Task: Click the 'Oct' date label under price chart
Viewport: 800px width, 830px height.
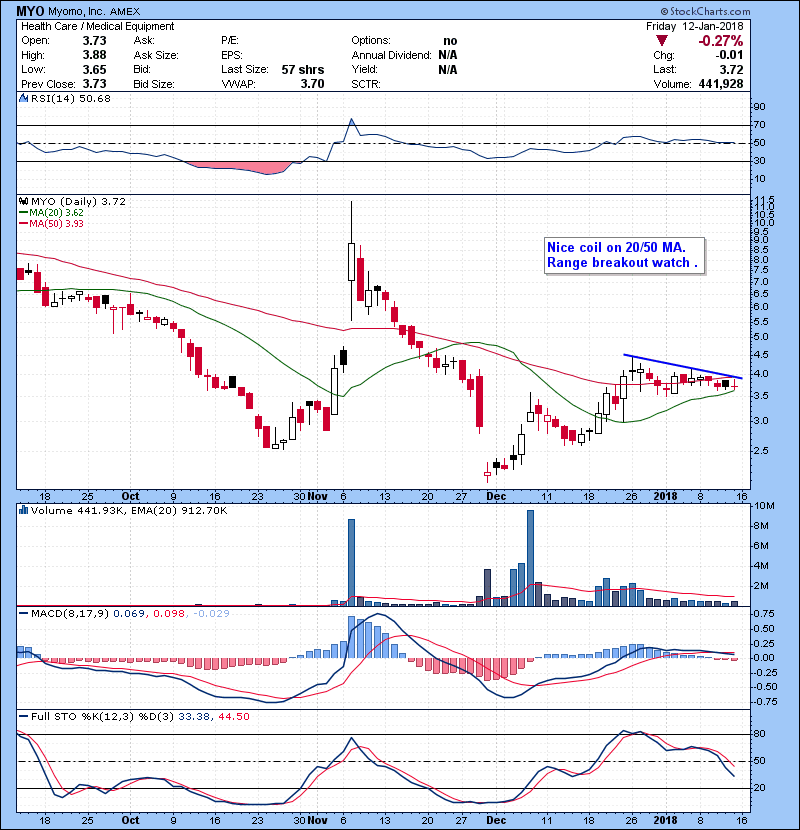Action: 130,497
